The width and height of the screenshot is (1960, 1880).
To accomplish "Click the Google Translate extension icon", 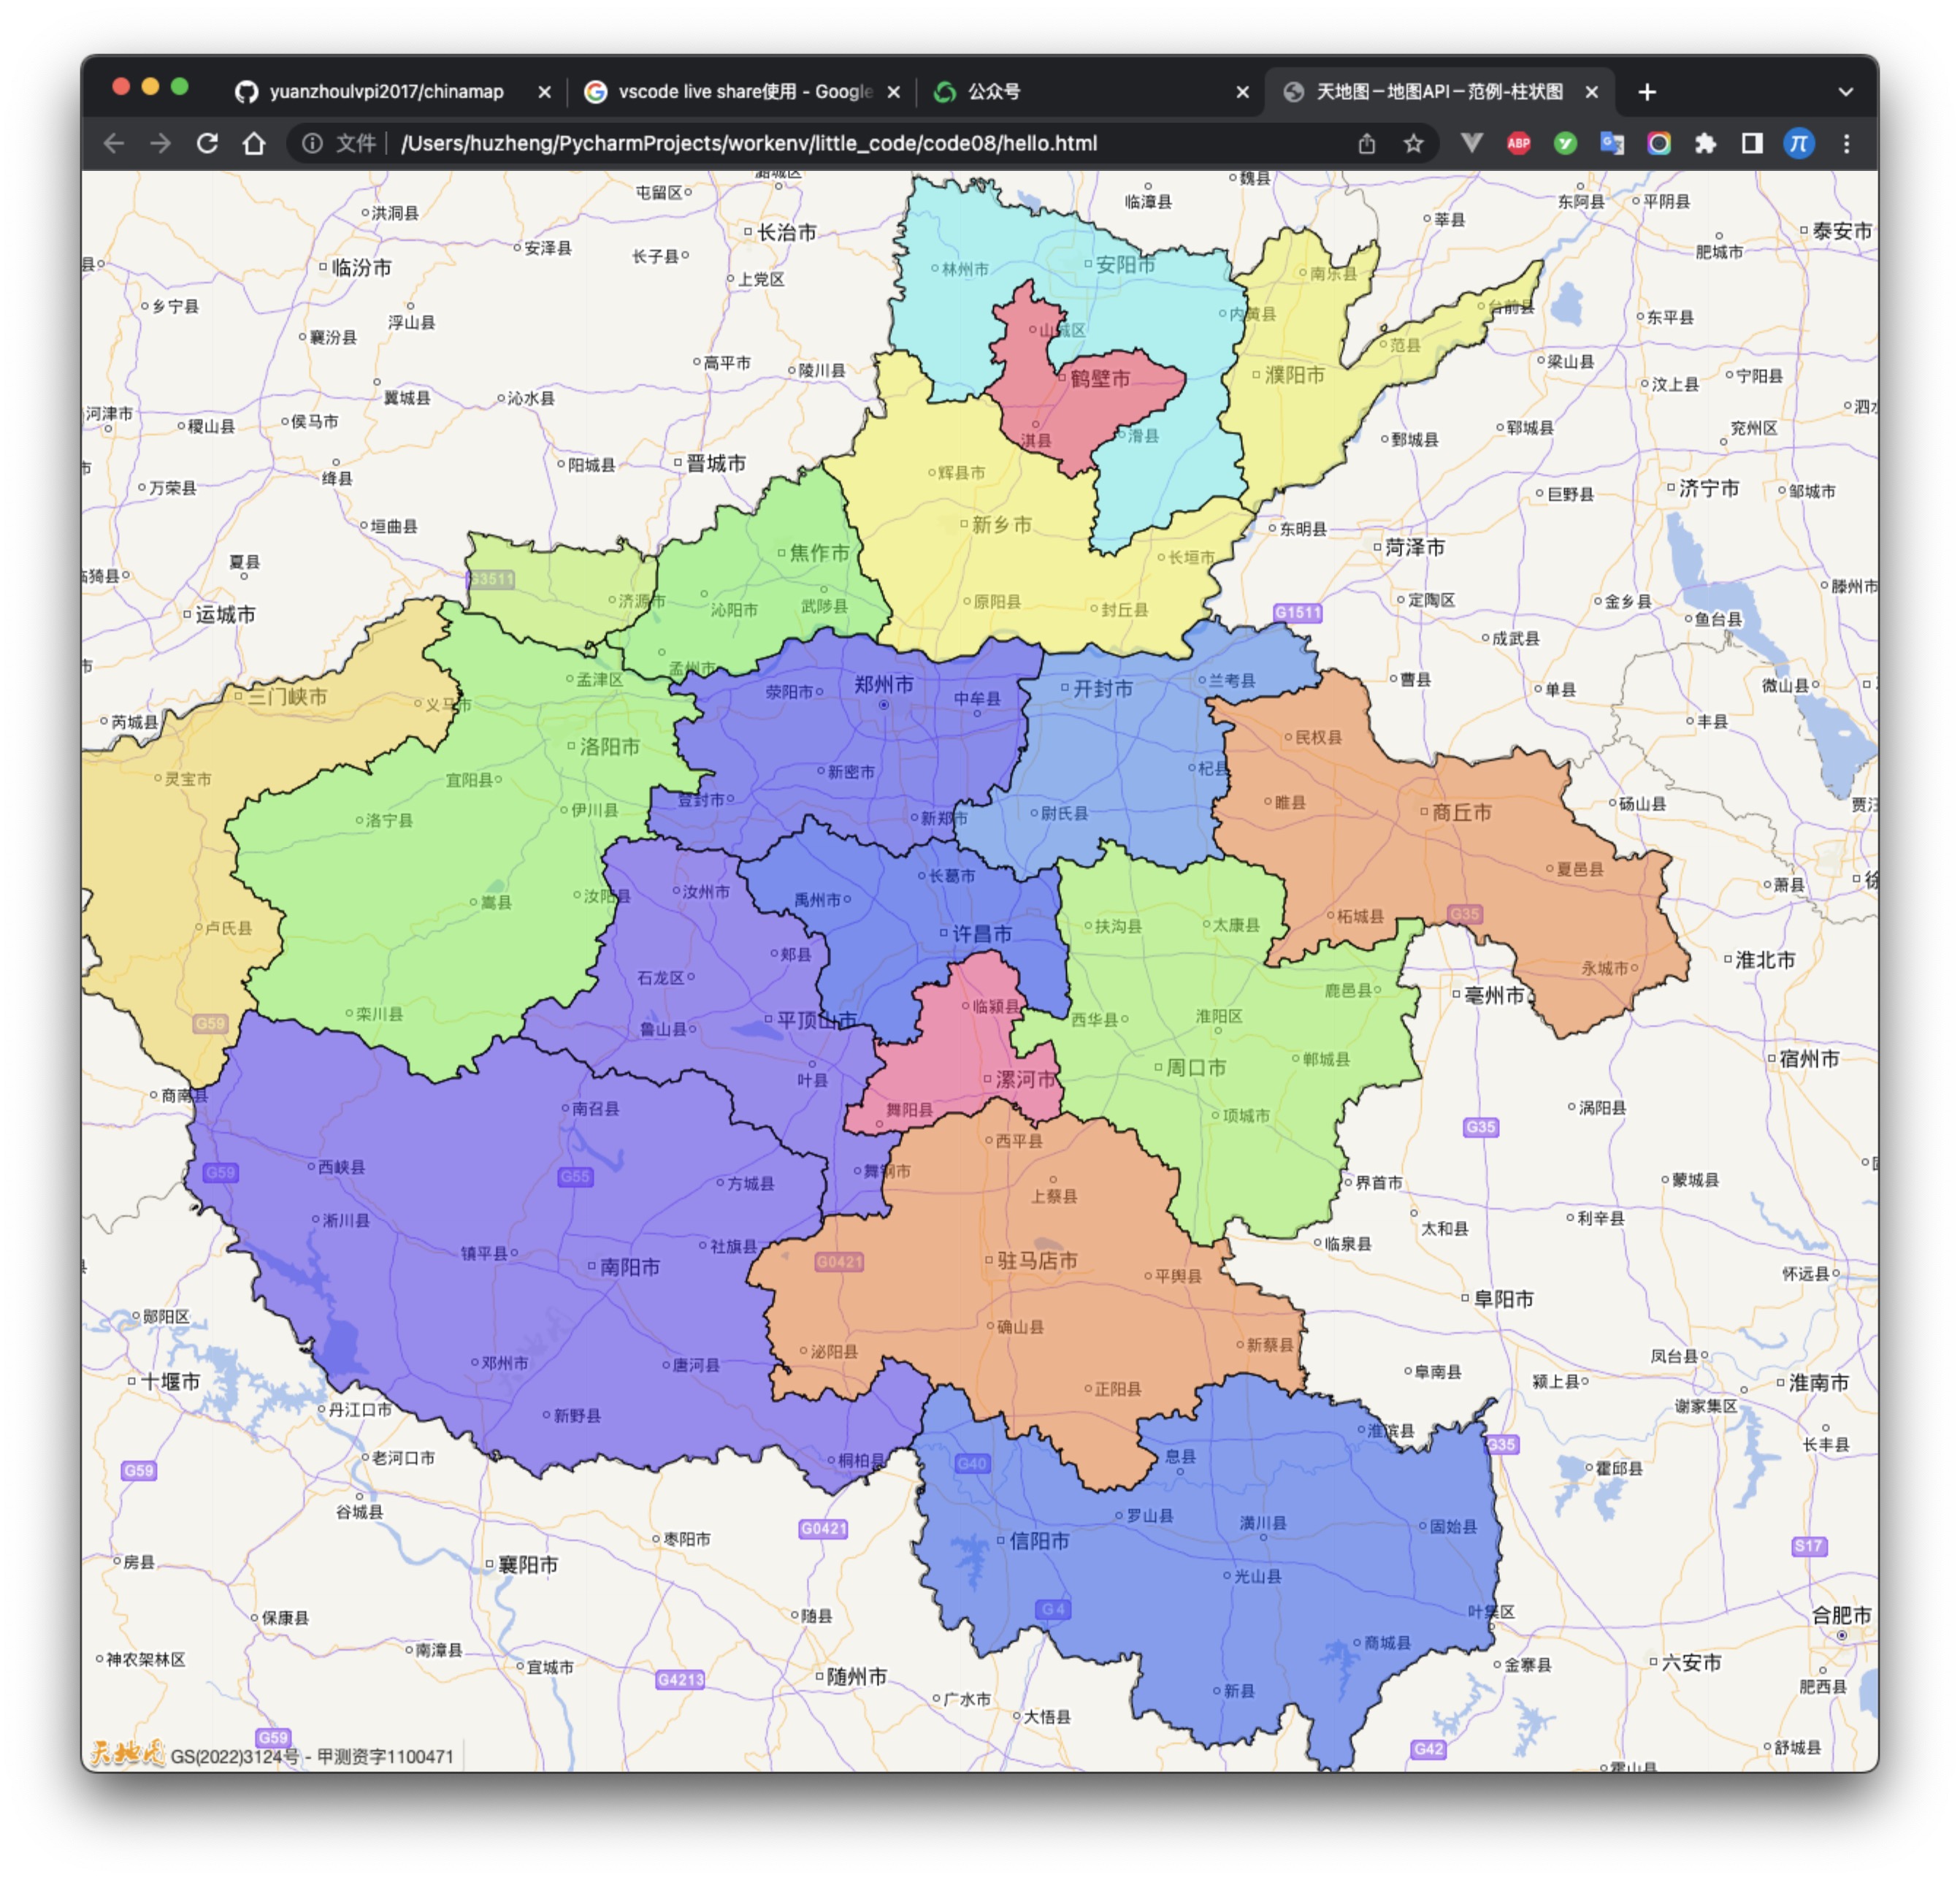I will 1612,143.
